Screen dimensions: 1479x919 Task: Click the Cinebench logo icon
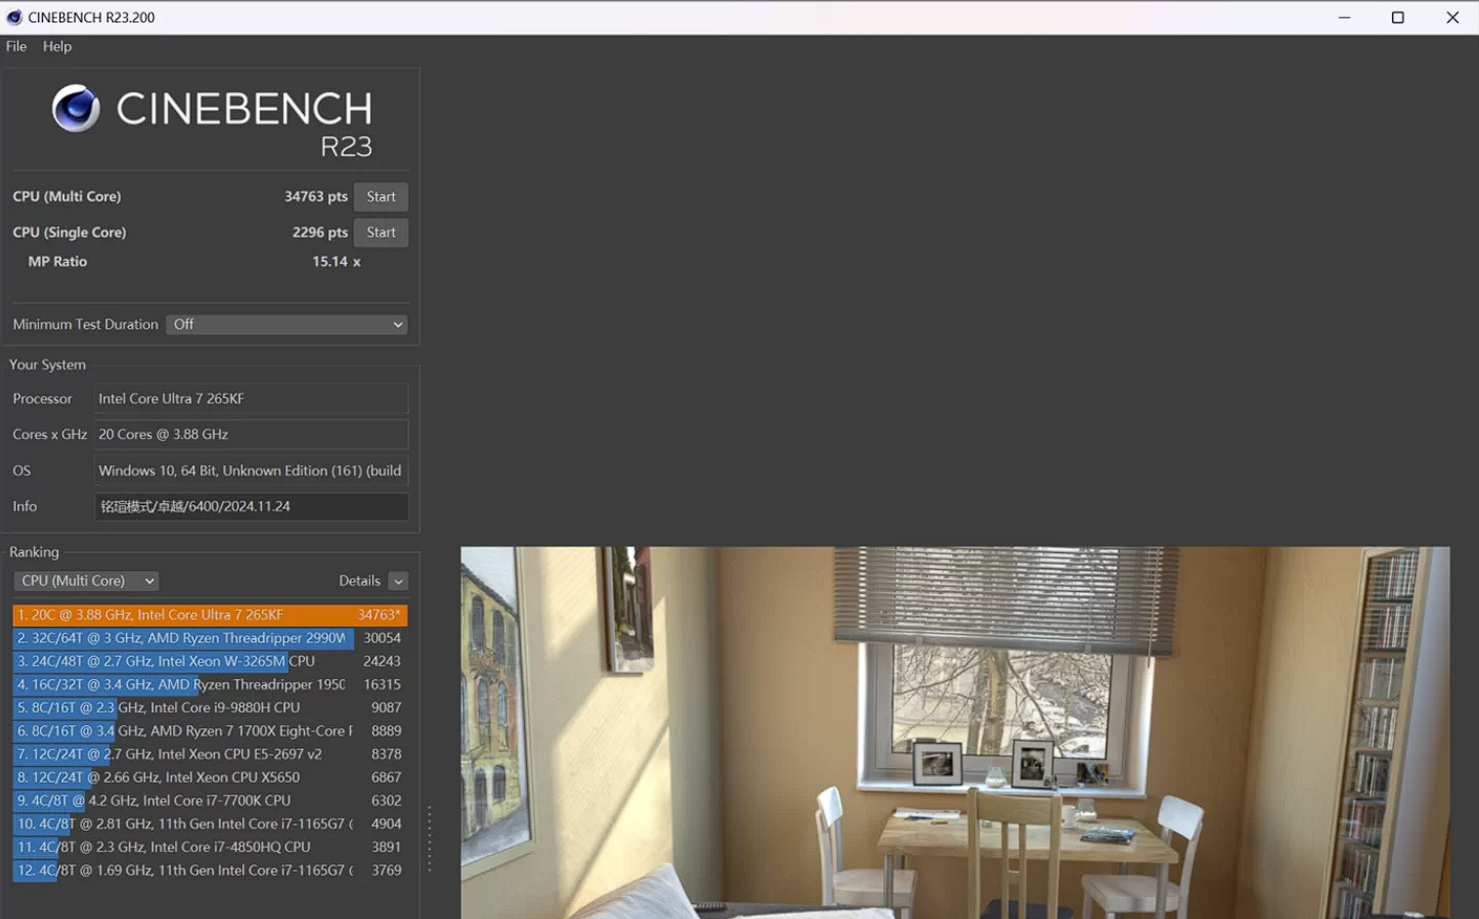click(76, 108)
